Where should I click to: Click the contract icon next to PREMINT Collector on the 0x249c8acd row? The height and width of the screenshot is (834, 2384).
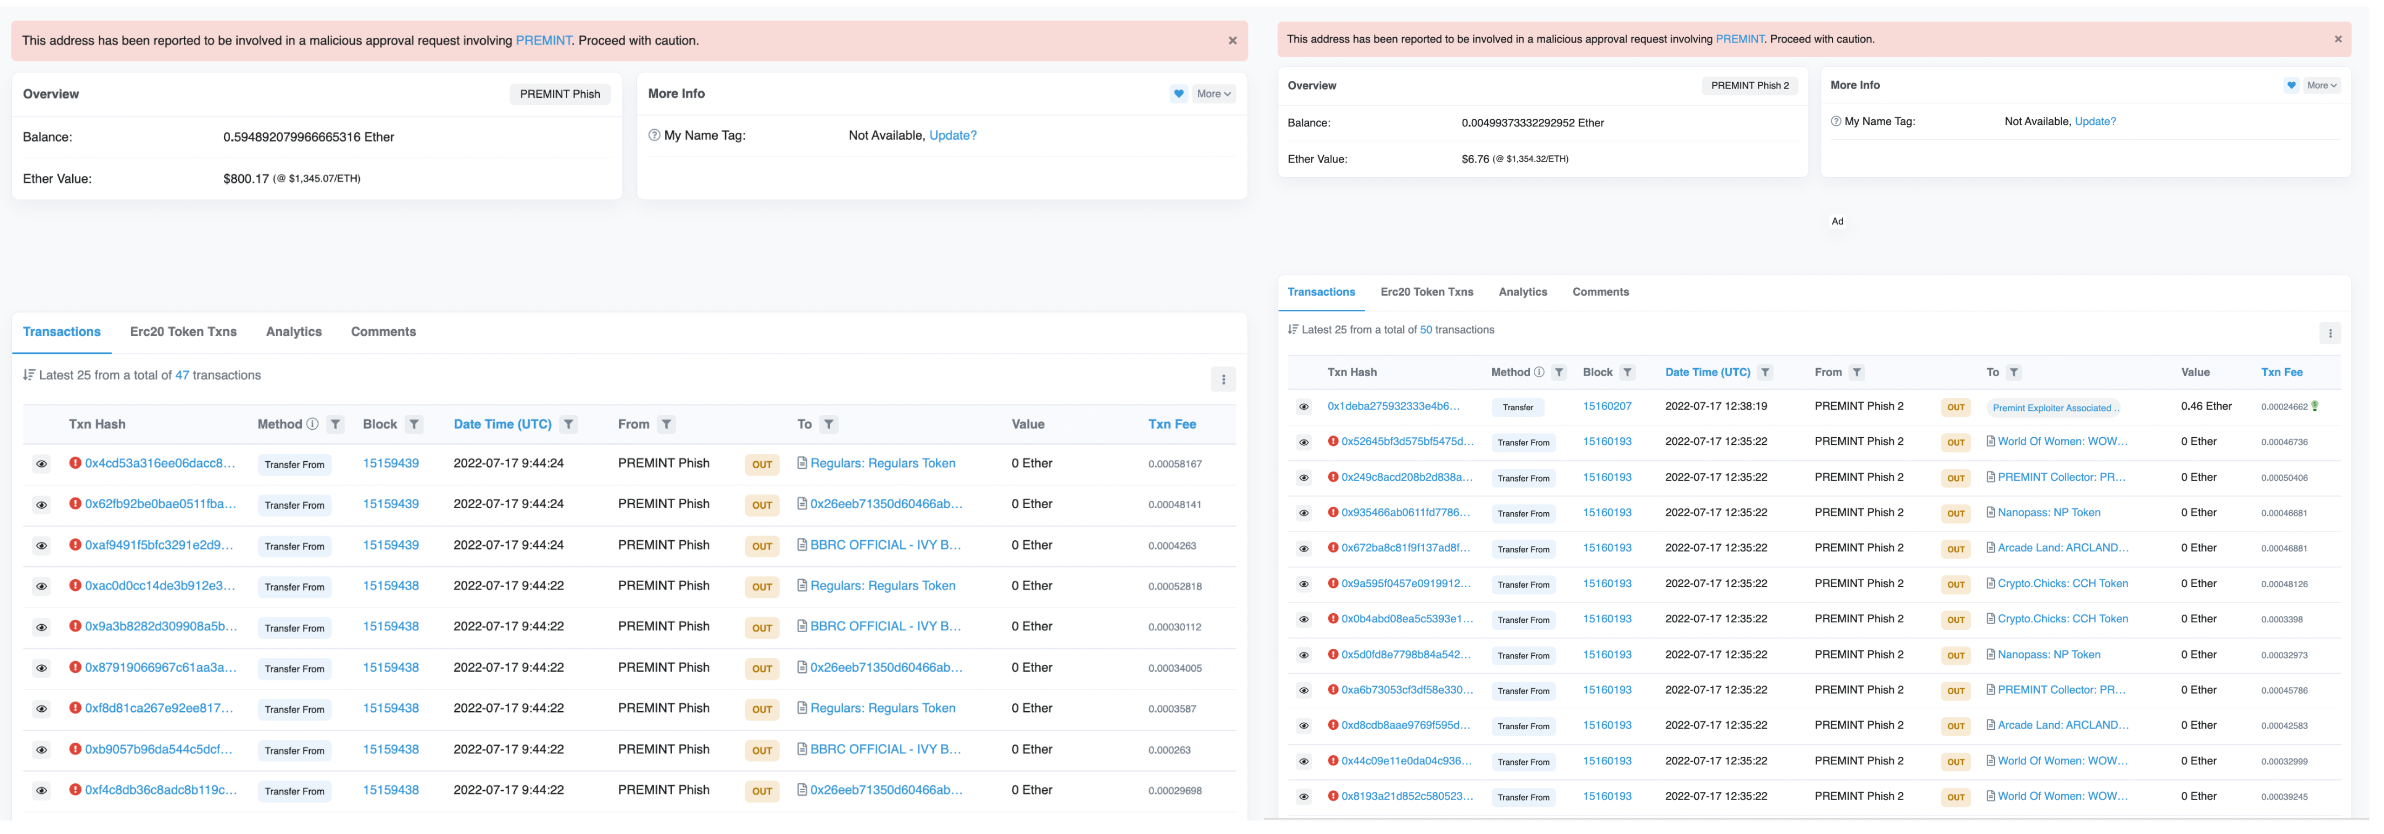pyautogui.click(x=1990, y=477)
